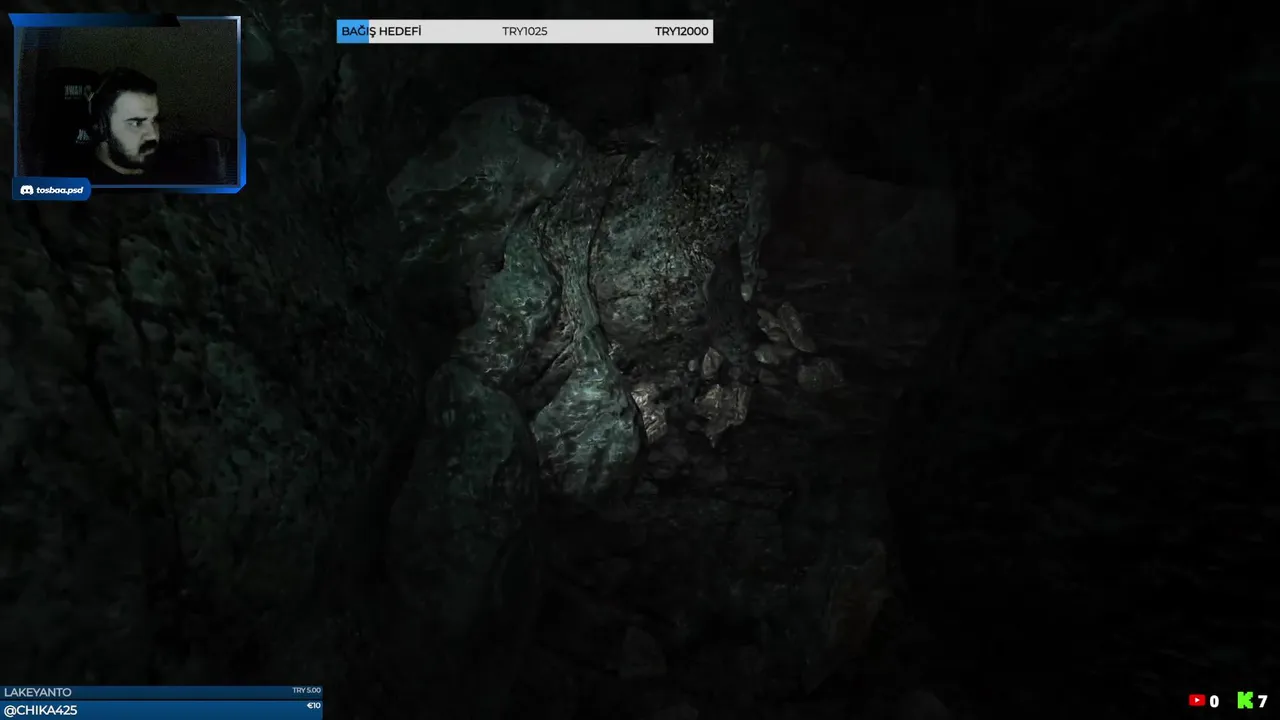Click the donation goal progress bar
This screenshot has height=720, width=1280.
pyautogui.click(x=525, y=31)
